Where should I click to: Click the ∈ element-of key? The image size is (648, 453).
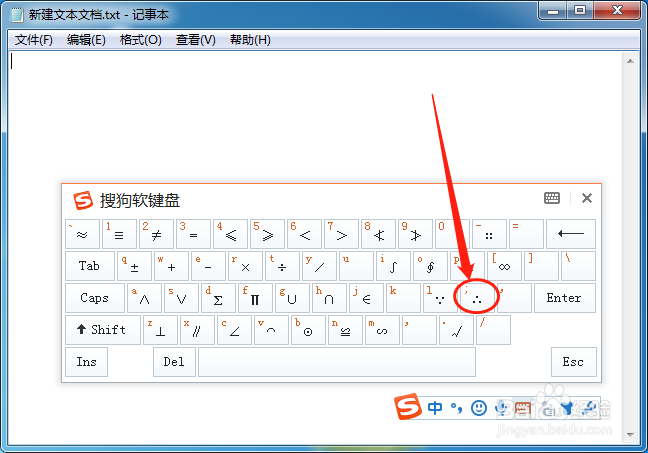point(366,298)
